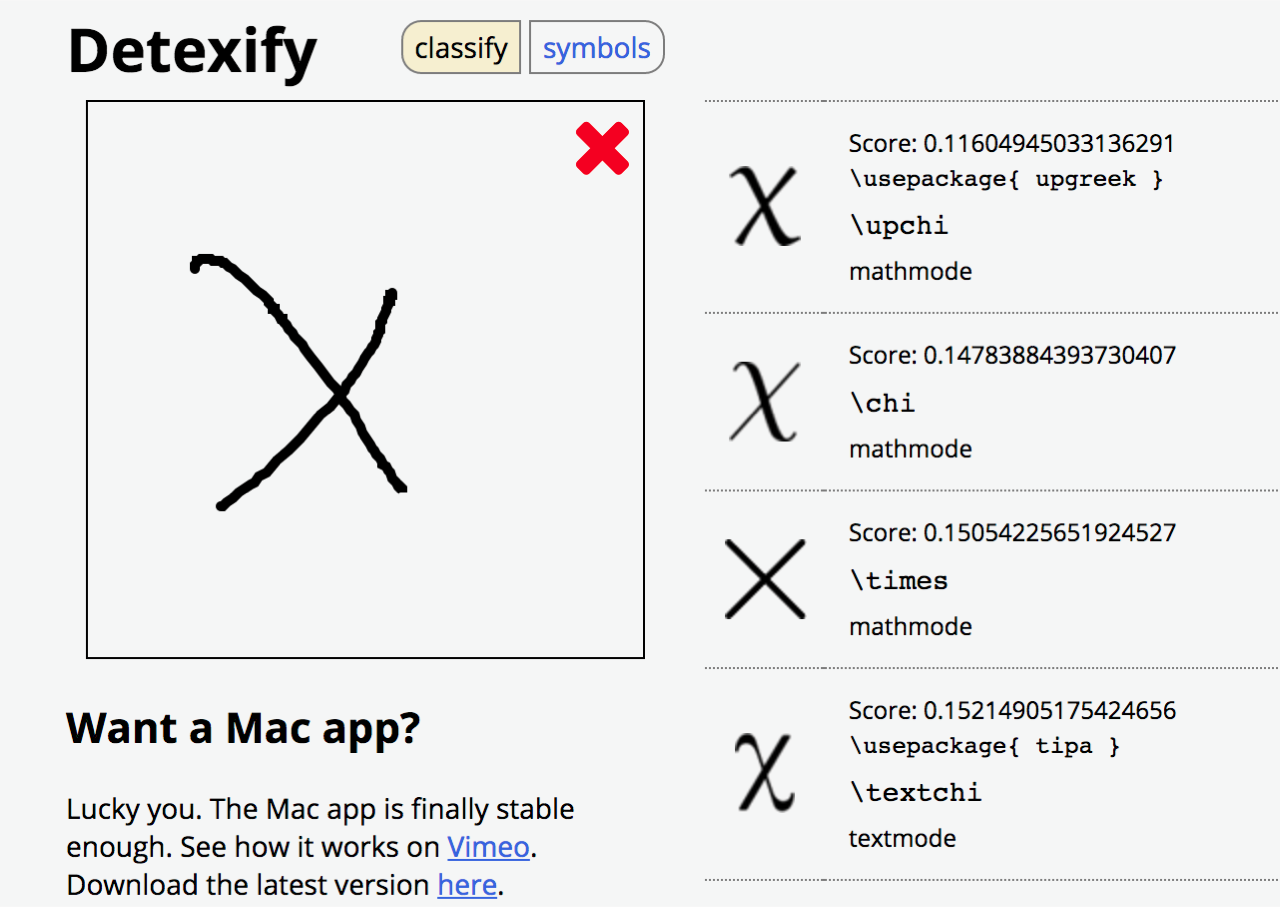
Task: Click score 0.15214905175424656
Action: 1012,710
